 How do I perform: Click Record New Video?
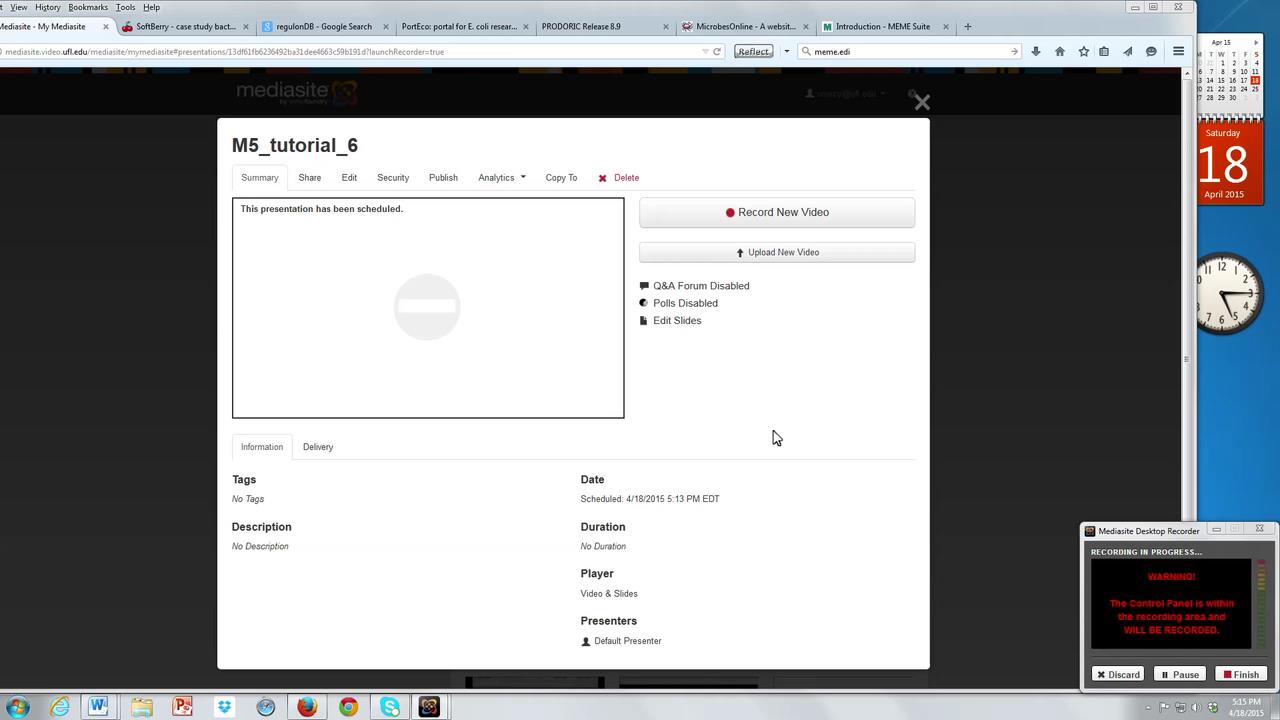click(777, 212)
